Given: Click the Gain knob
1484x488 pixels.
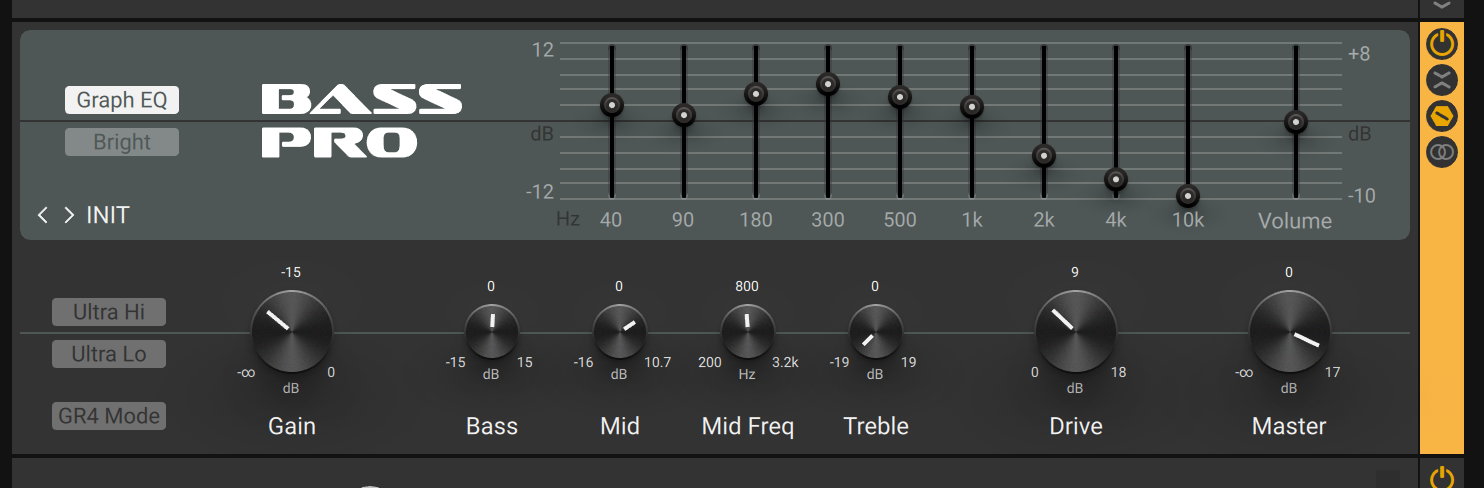Looking at the screenshot, I should click(x=292, y=332).
